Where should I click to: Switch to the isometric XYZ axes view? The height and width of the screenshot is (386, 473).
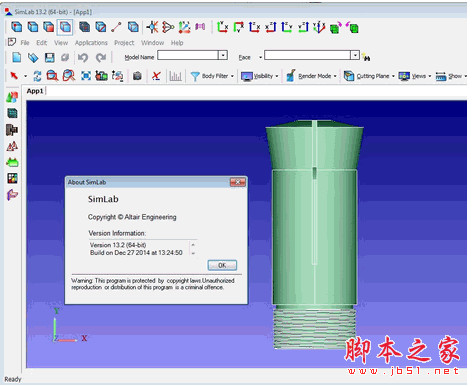[x=319, y=27]
